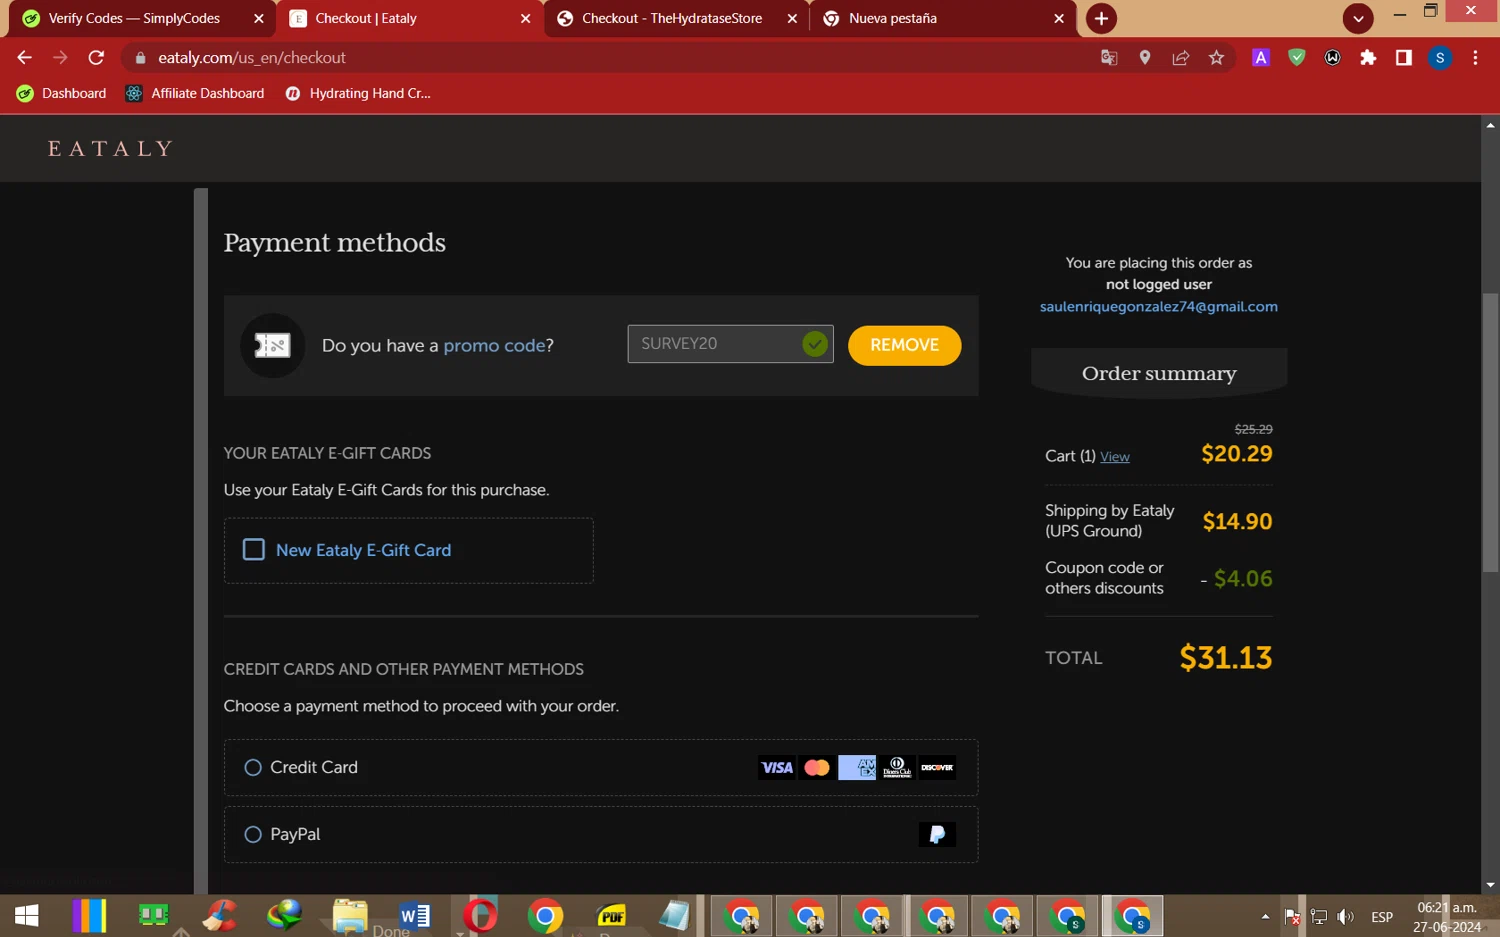Click the promo code ticket icon
The image size is (1500, 937).
(x=272, y=345)
